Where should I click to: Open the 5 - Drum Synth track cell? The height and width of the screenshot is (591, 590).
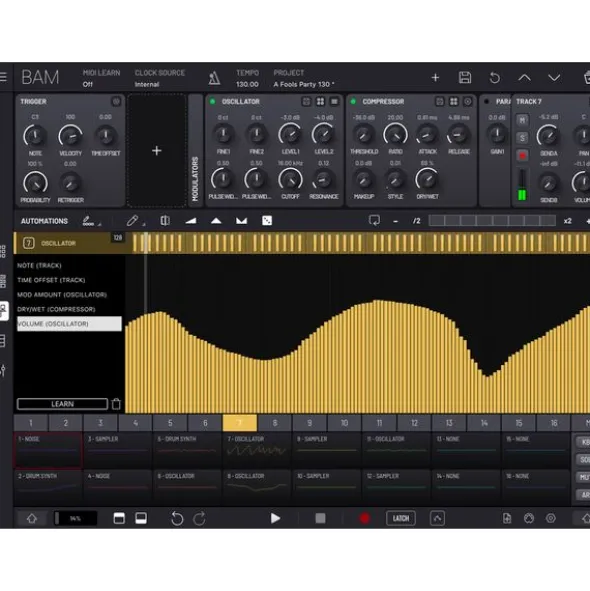187,450
